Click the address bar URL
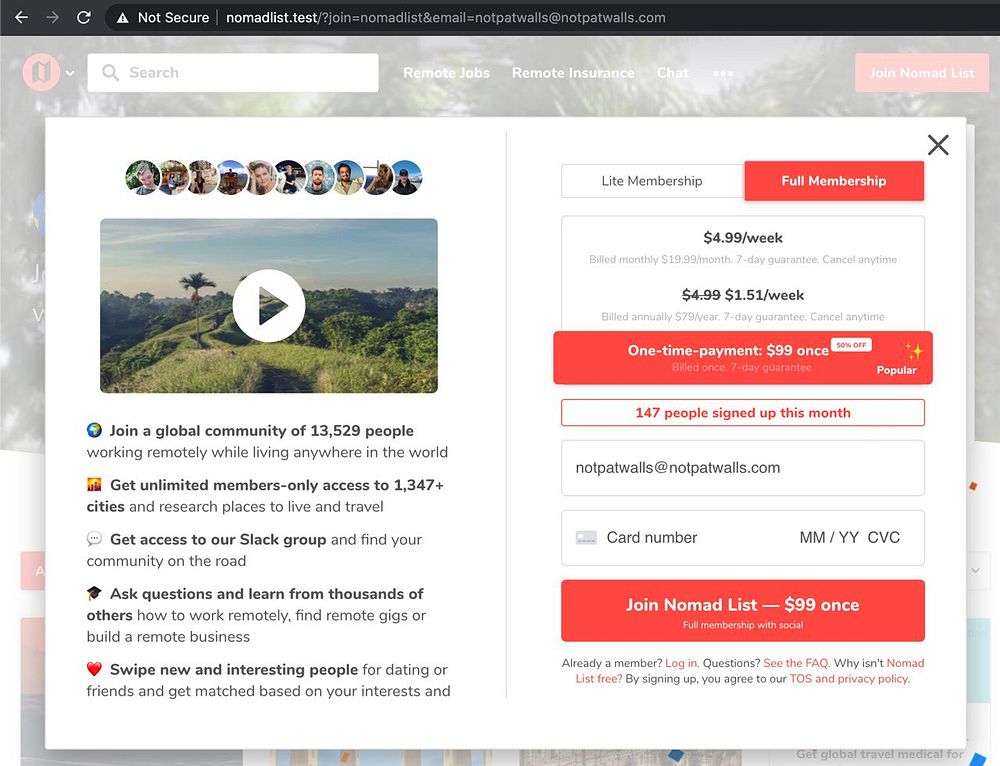 click(x=445, y=18)
